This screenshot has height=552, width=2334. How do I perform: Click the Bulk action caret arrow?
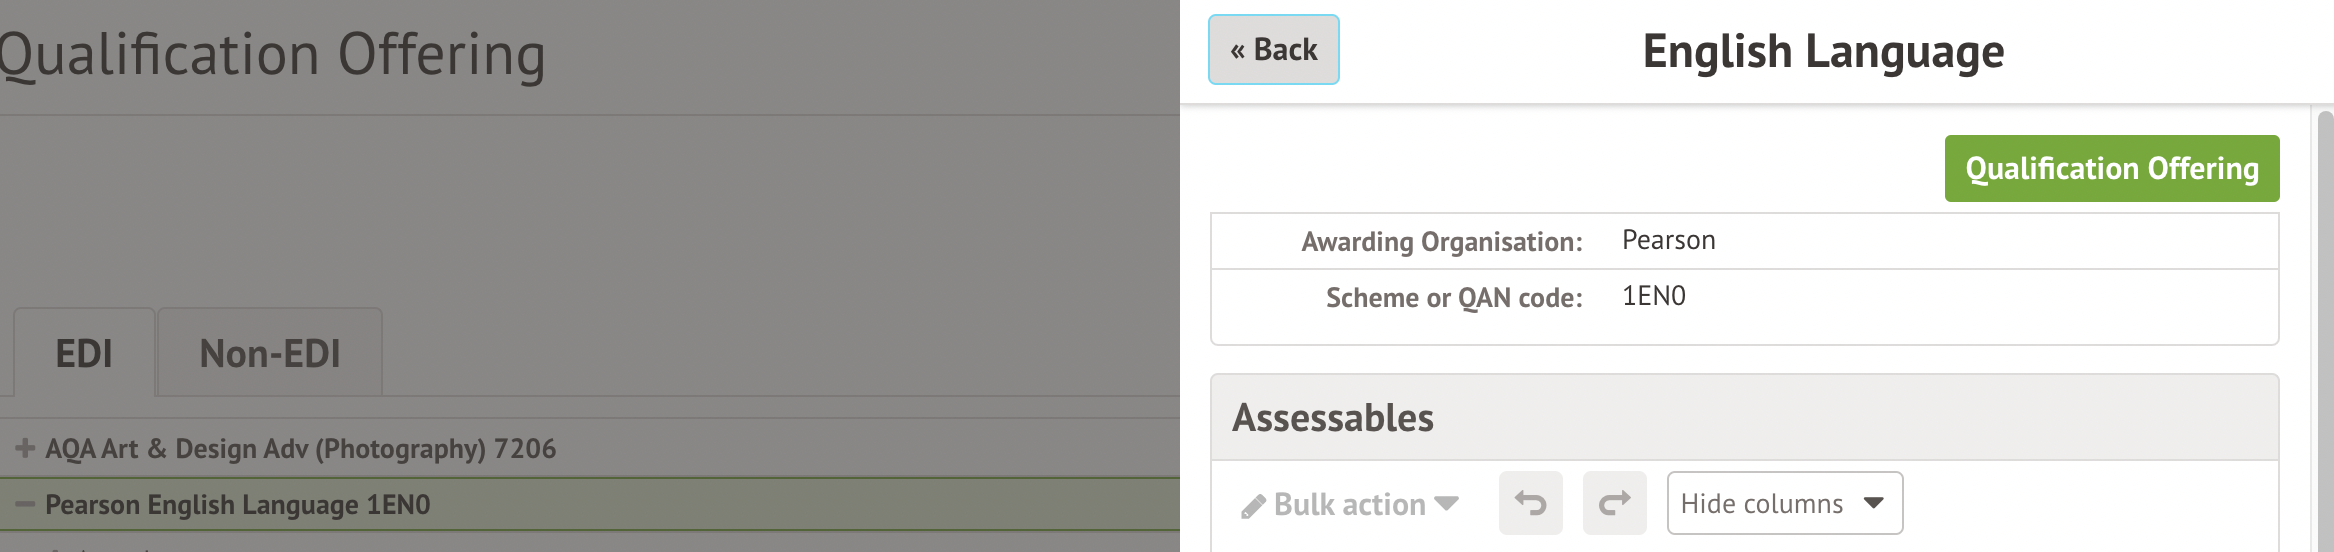pos(1446,503)
